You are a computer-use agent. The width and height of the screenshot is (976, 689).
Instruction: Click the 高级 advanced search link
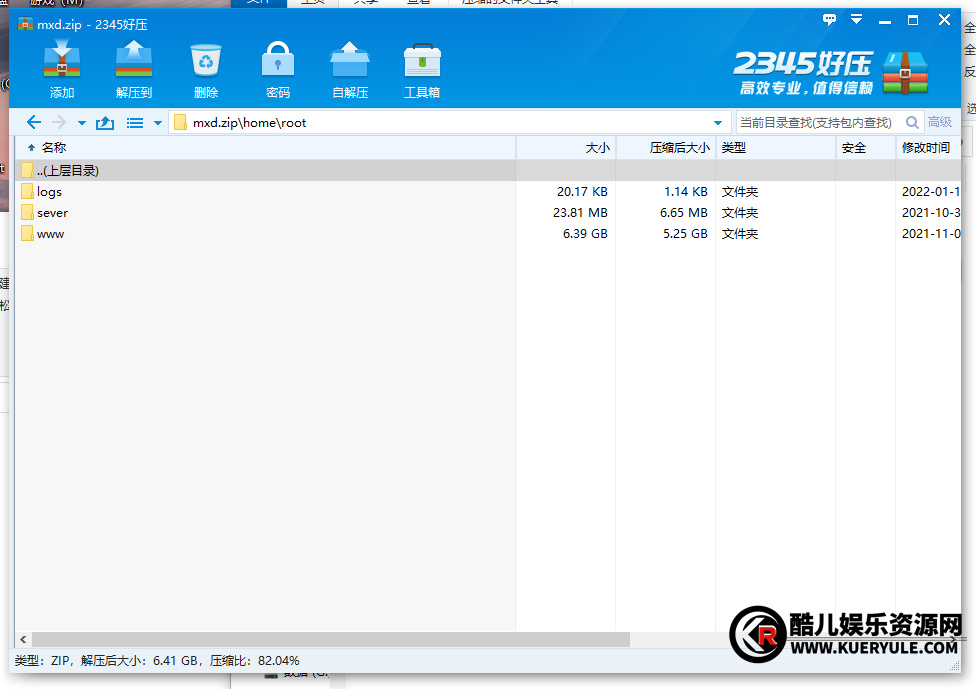point(940,123)
